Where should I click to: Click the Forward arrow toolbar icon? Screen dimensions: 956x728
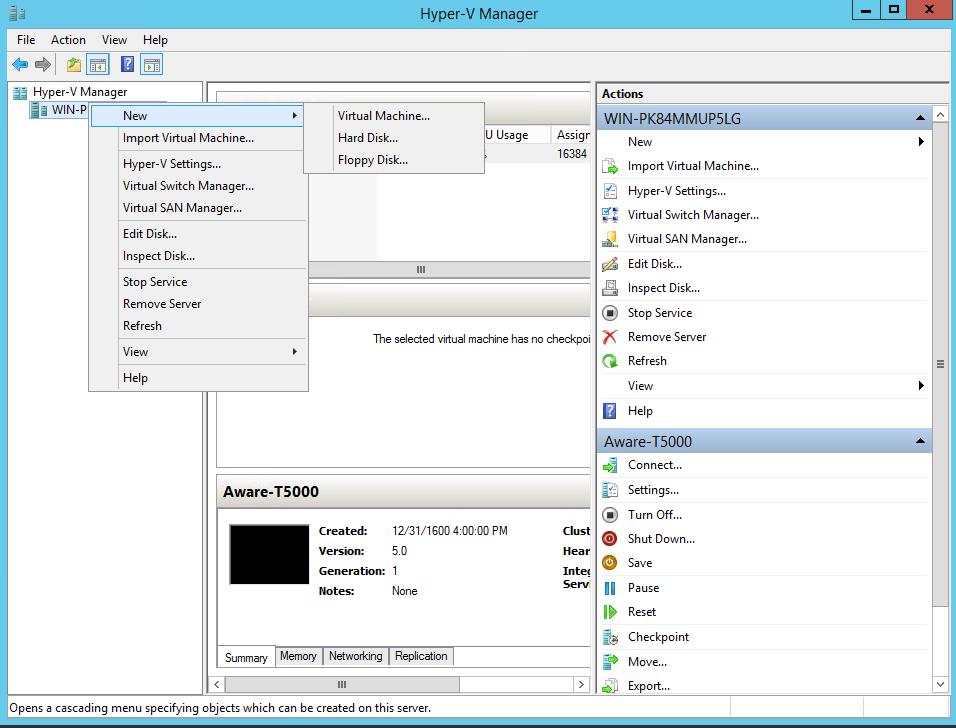(43, 64)
